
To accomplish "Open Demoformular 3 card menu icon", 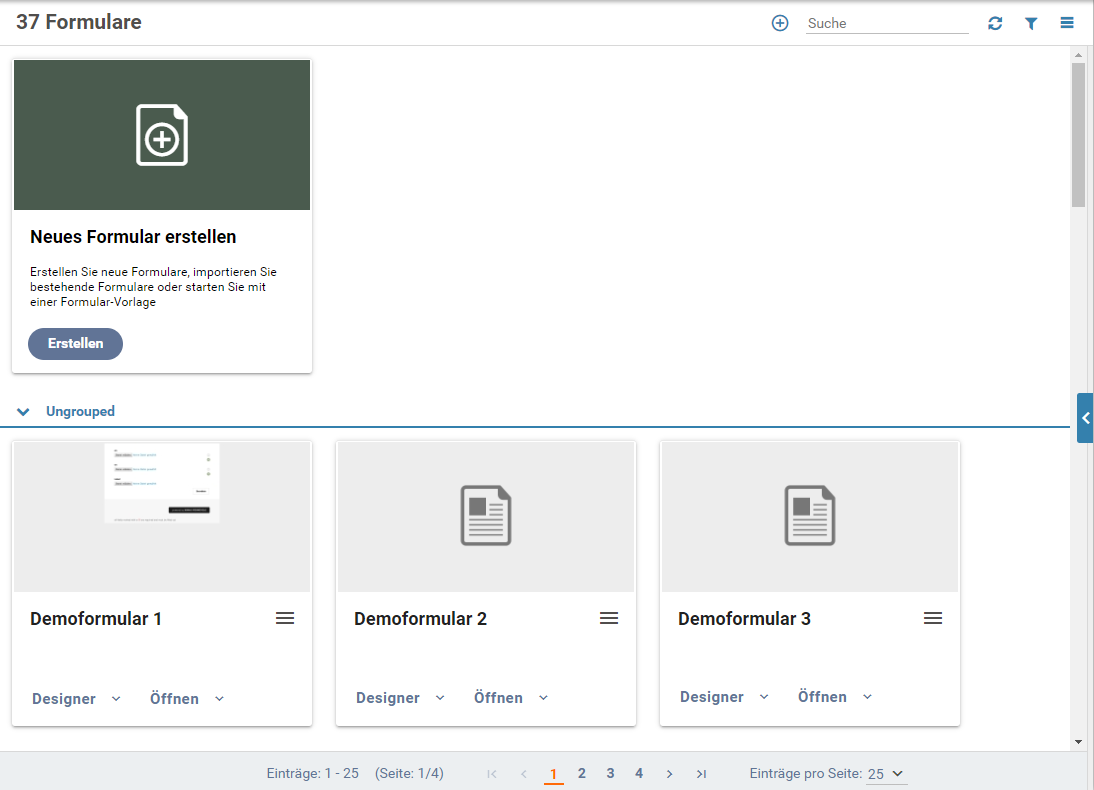I will tap(933, 618).
